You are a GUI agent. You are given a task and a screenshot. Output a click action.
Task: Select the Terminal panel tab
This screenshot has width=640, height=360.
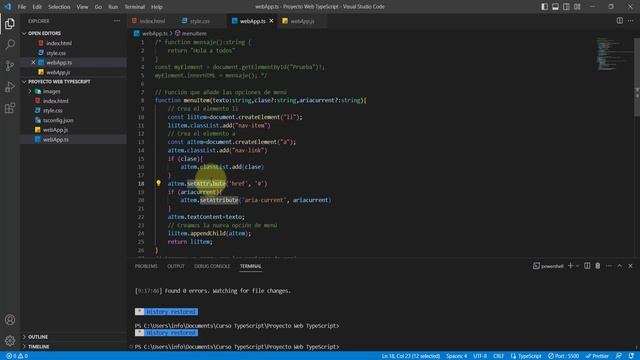pos(251,266)
